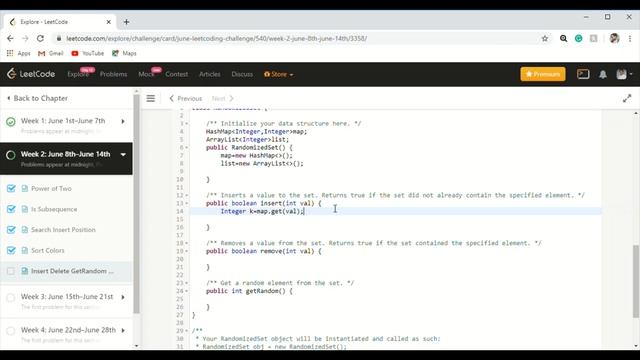This screenshot has height=360, width=640.
Task: Open the Insert Delete GetRandom problem
Action: tap(72, 271)
